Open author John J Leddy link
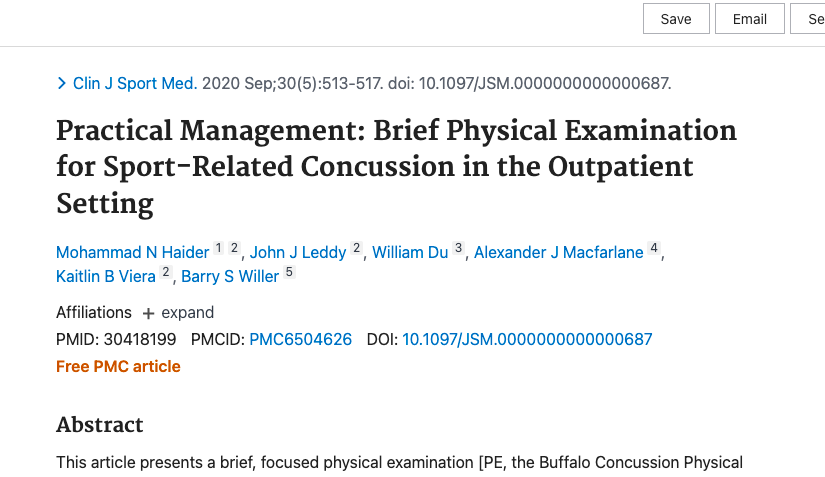The height and width of the screenshot is (477, 825). pyautogui.click(x=298, y=252)
